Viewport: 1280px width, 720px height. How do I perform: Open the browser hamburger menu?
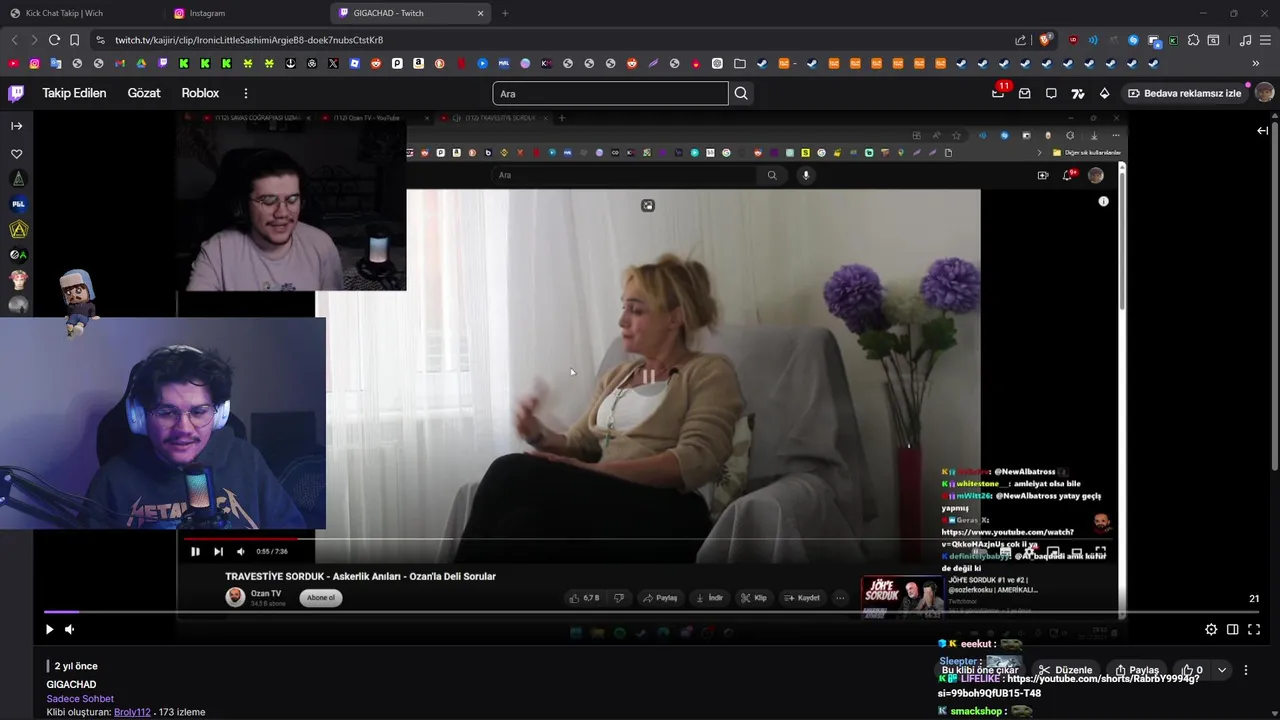coord(1265,40)
